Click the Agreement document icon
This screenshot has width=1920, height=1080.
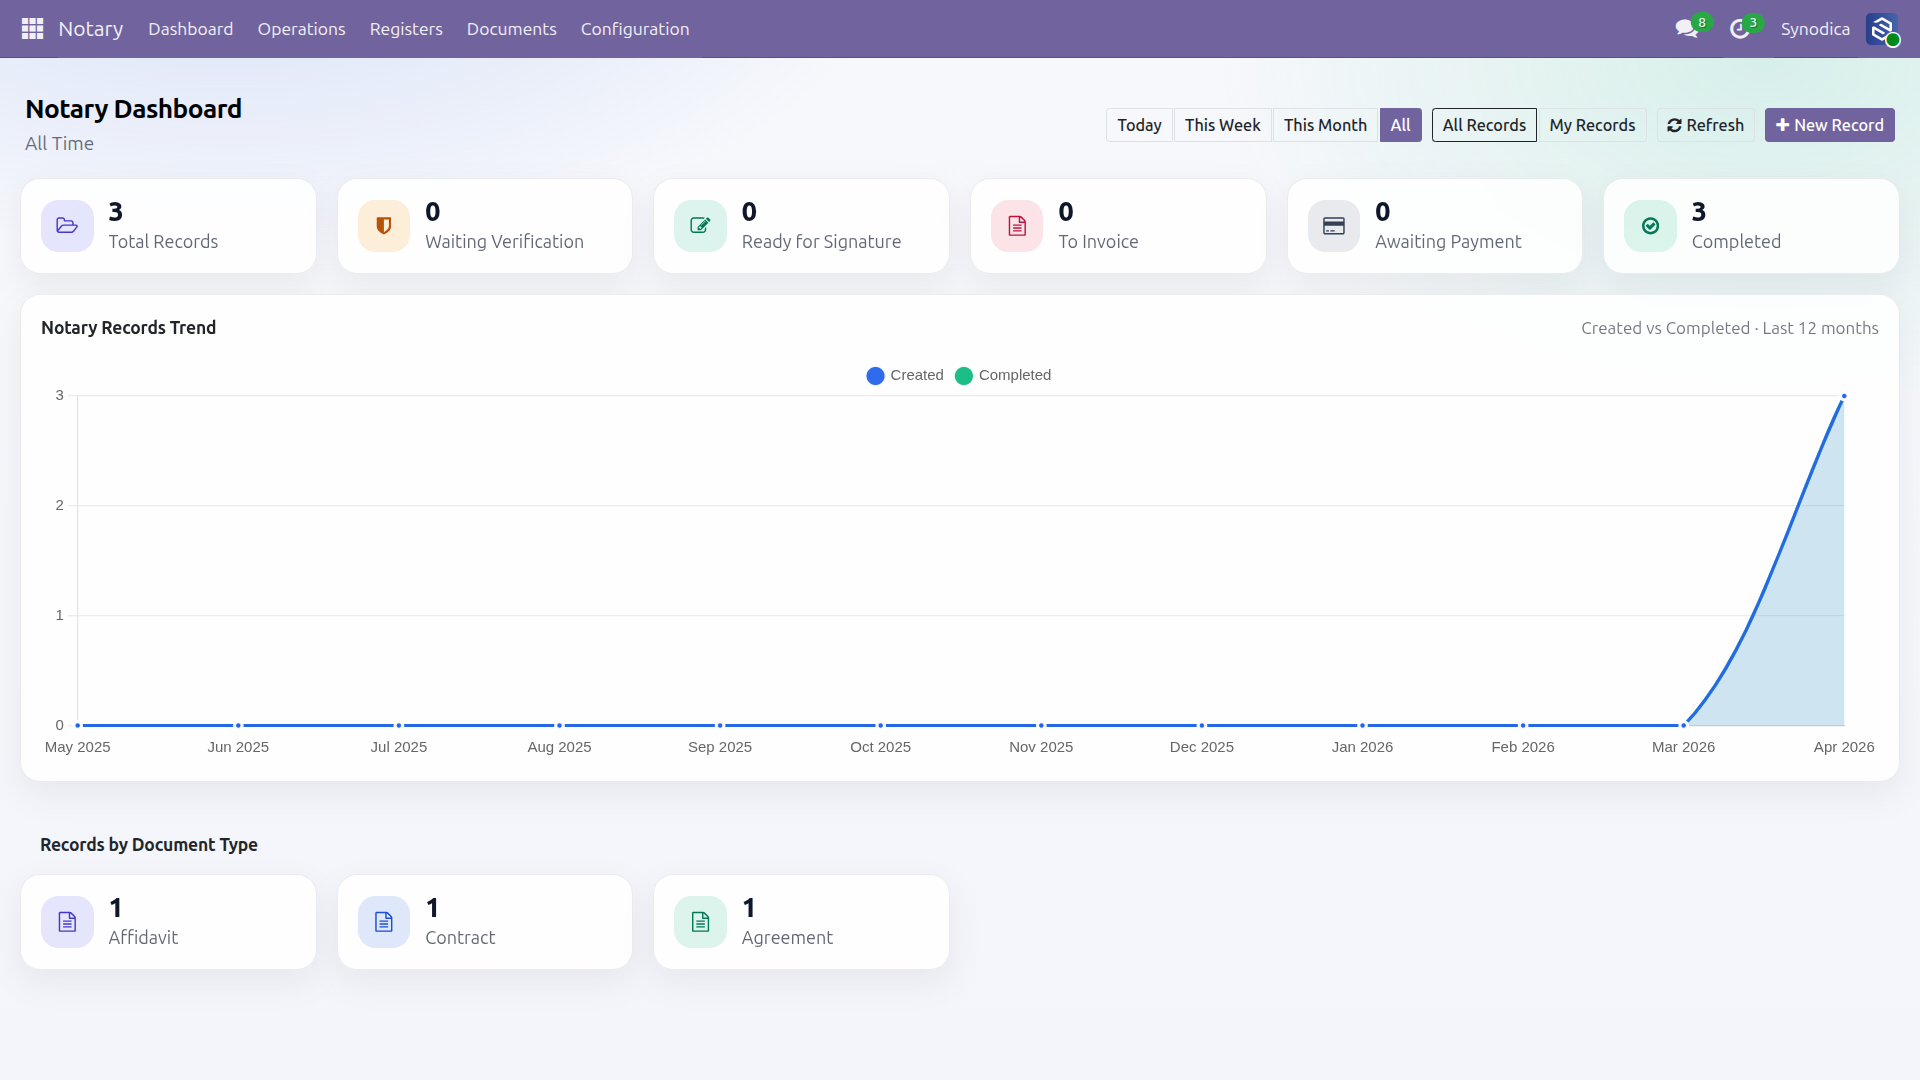pyautogui.click(x=700, y=922)
